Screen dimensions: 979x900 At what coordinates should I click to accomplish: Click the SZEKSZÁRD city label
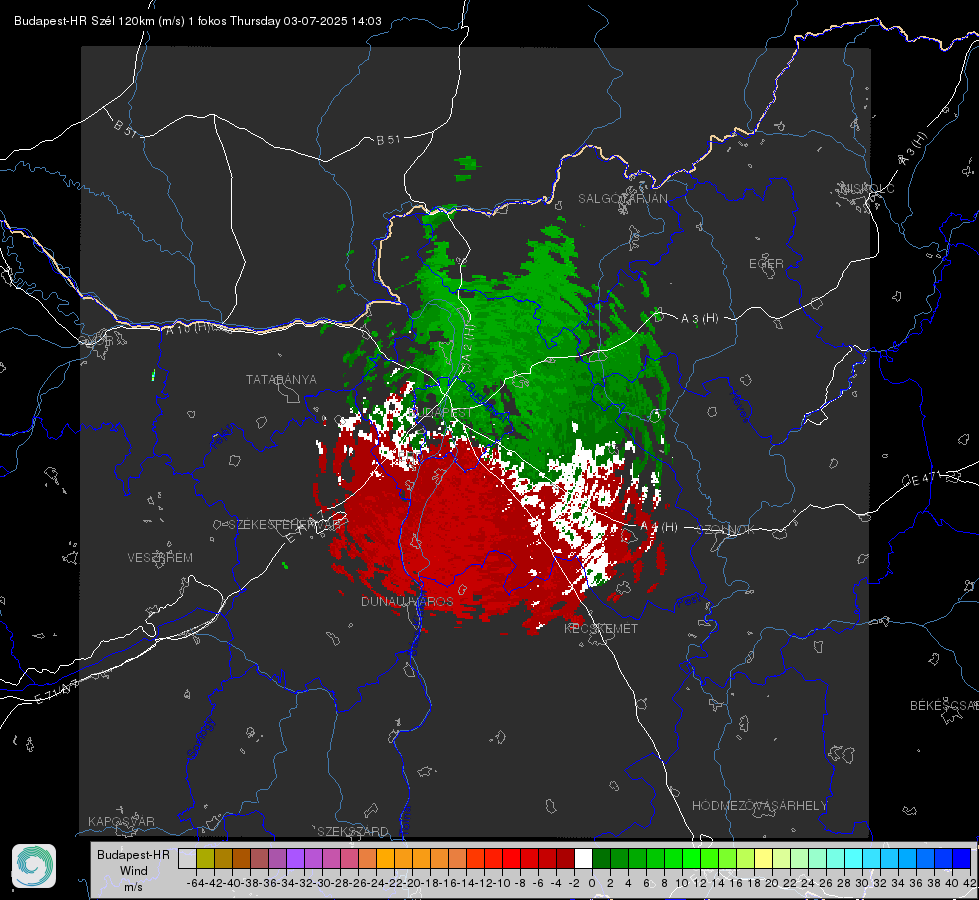[353, 831]
